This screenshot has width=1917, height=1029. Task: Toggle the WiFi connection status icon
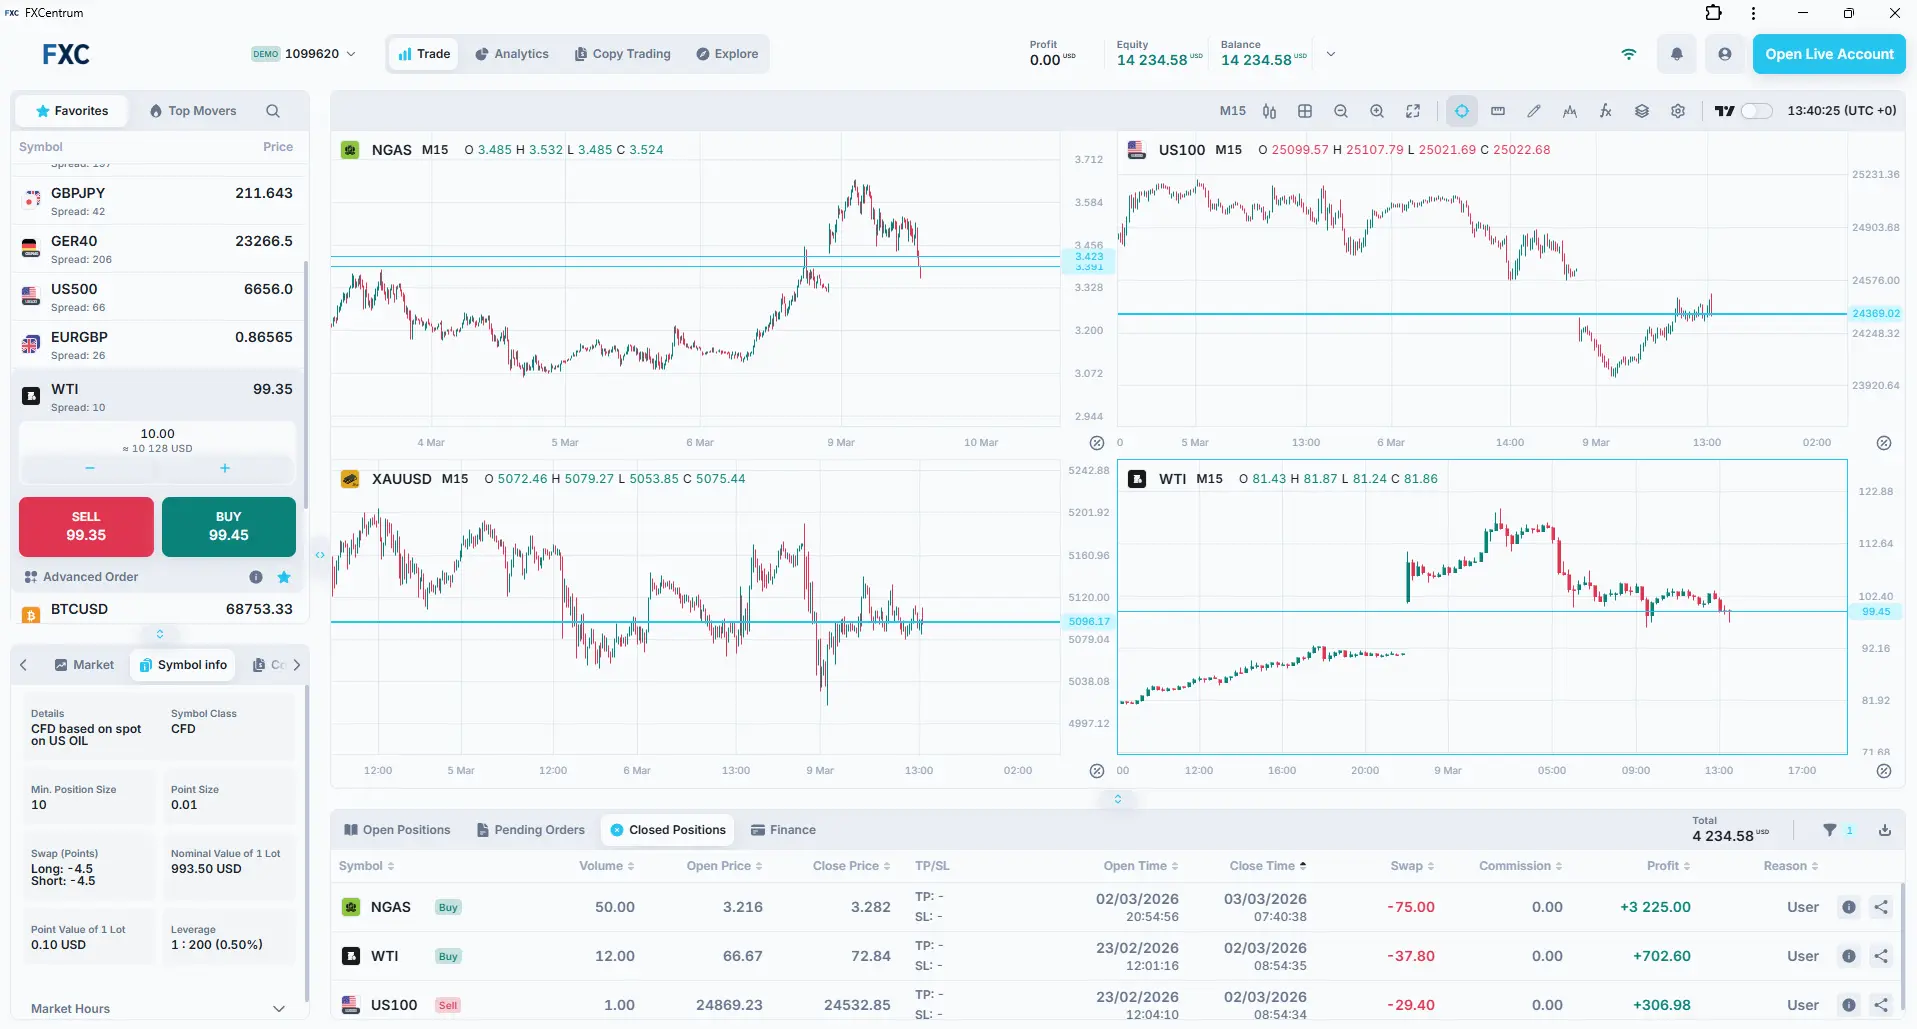[x=1628, y=54]
